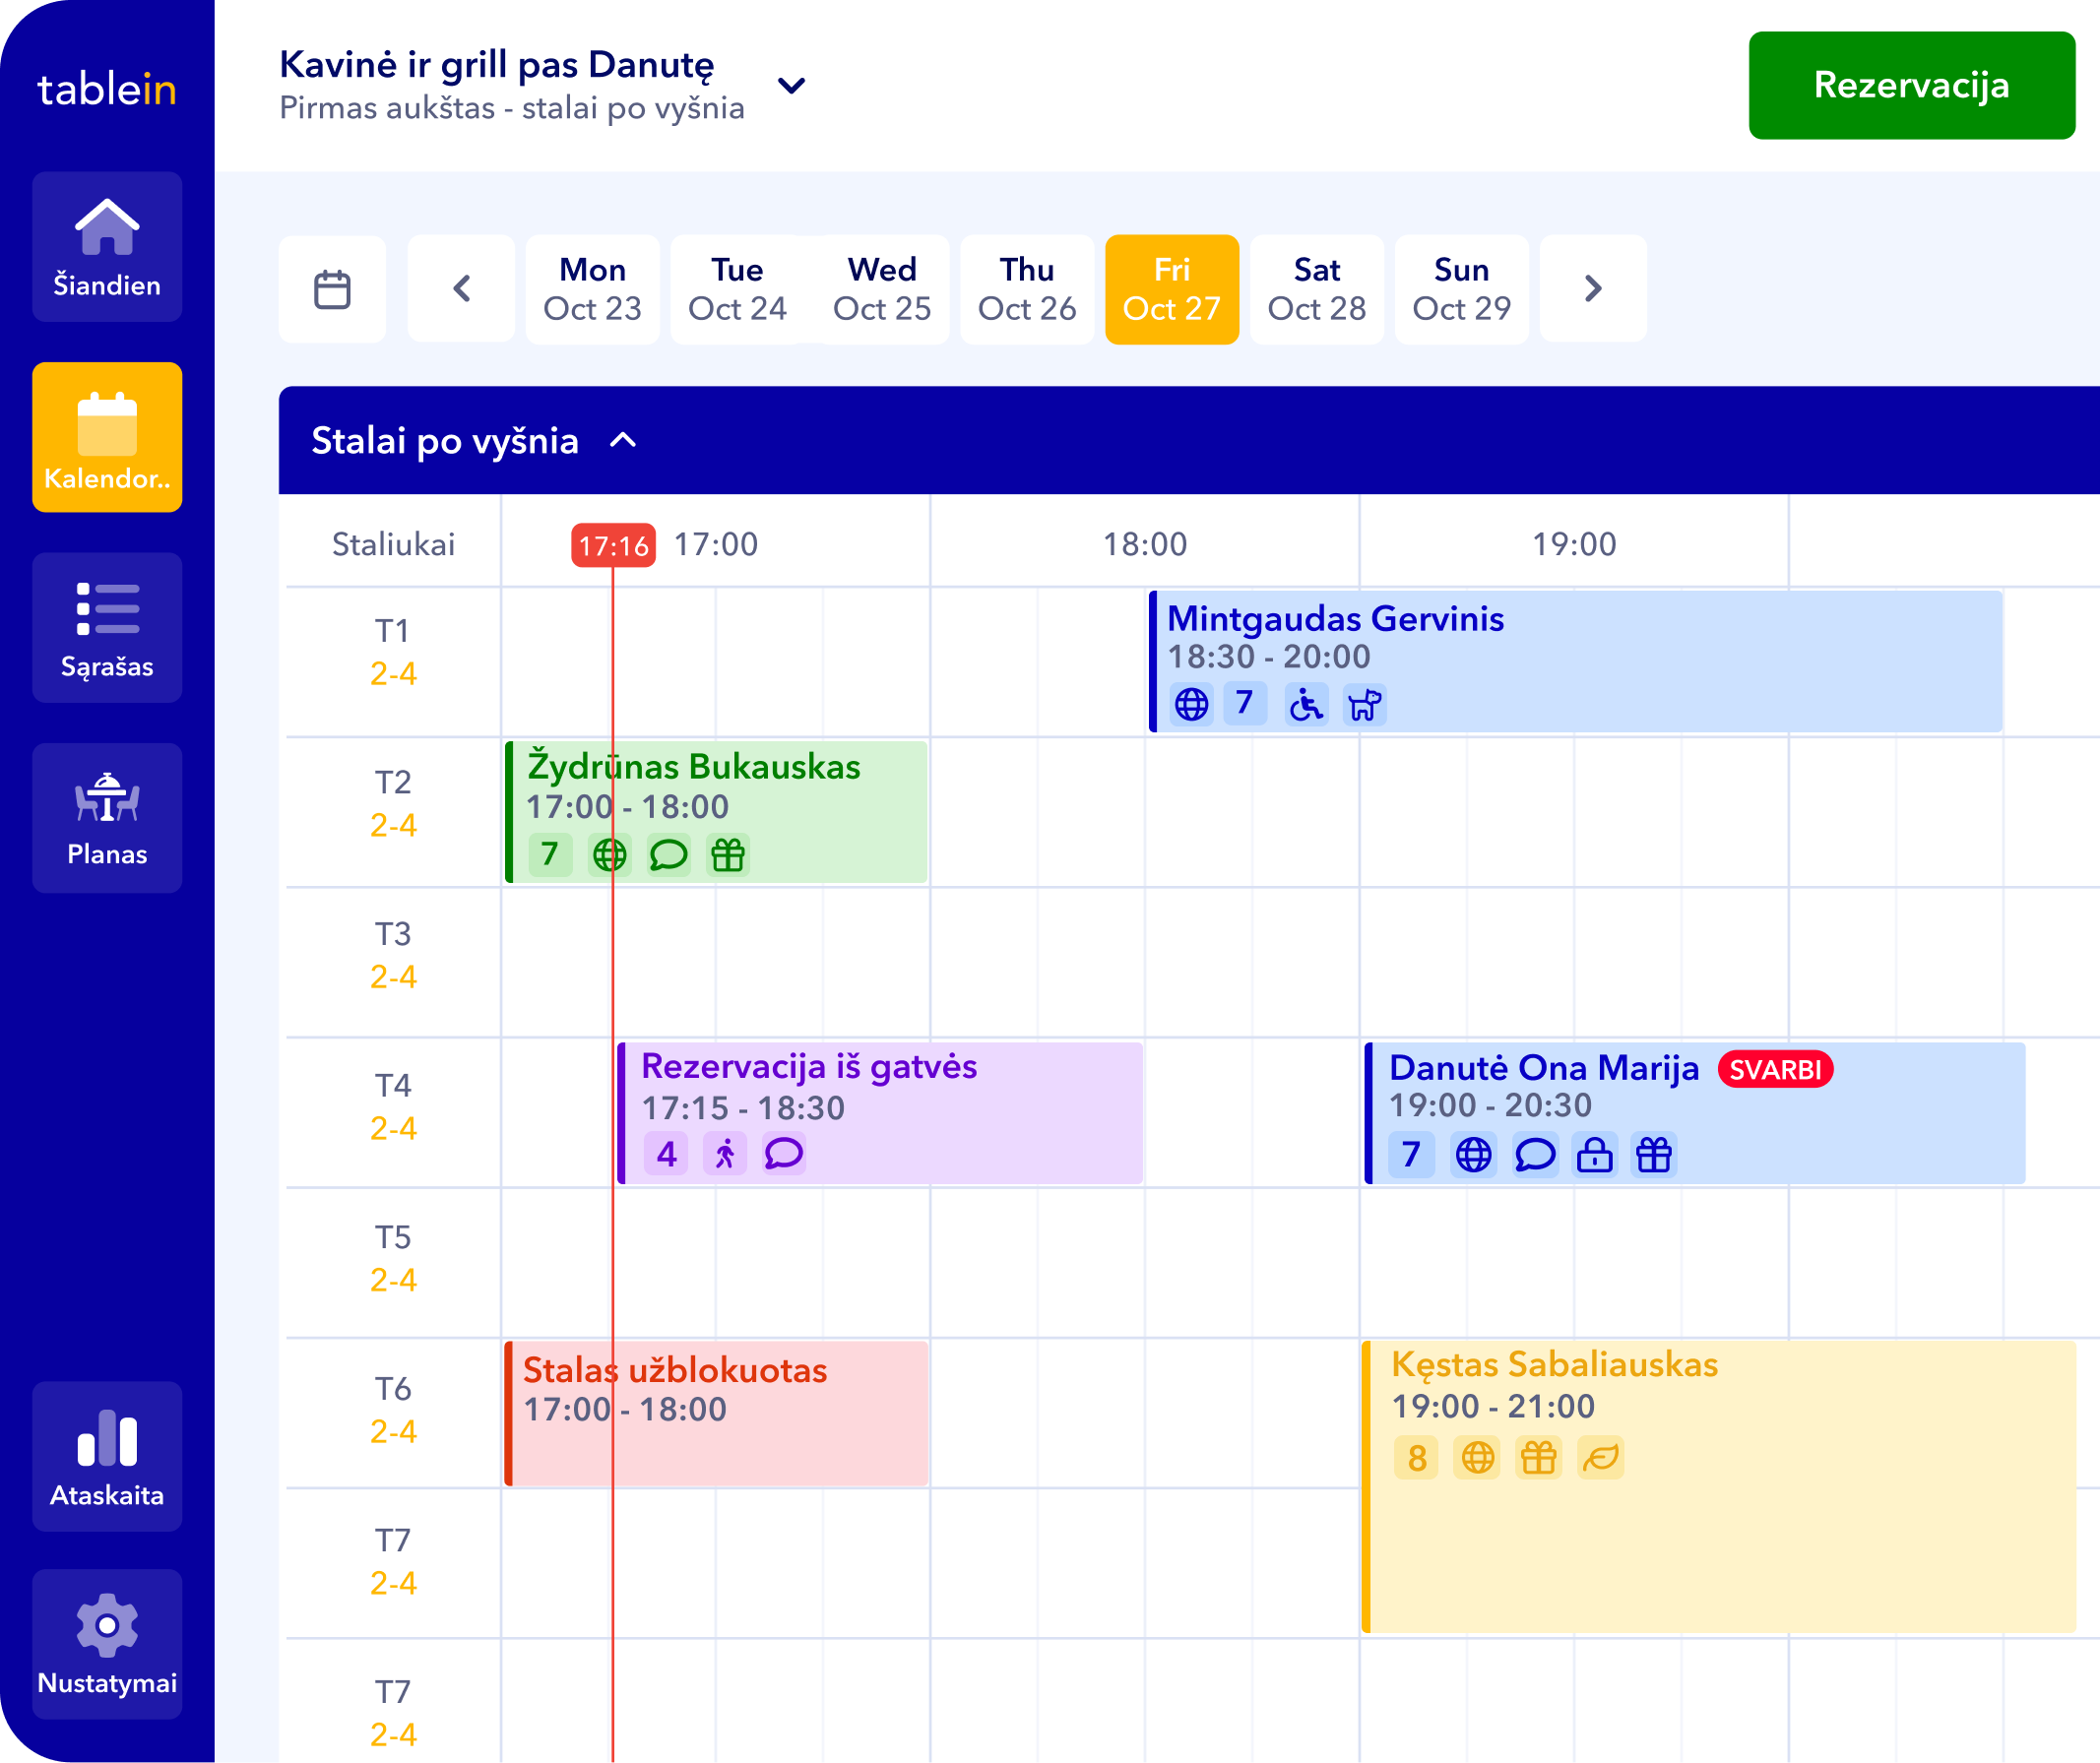Collapse the Stalai po vyšnia section
Image resolution: width=2100 pixels, height=1763 pixels.
(623, 441)
